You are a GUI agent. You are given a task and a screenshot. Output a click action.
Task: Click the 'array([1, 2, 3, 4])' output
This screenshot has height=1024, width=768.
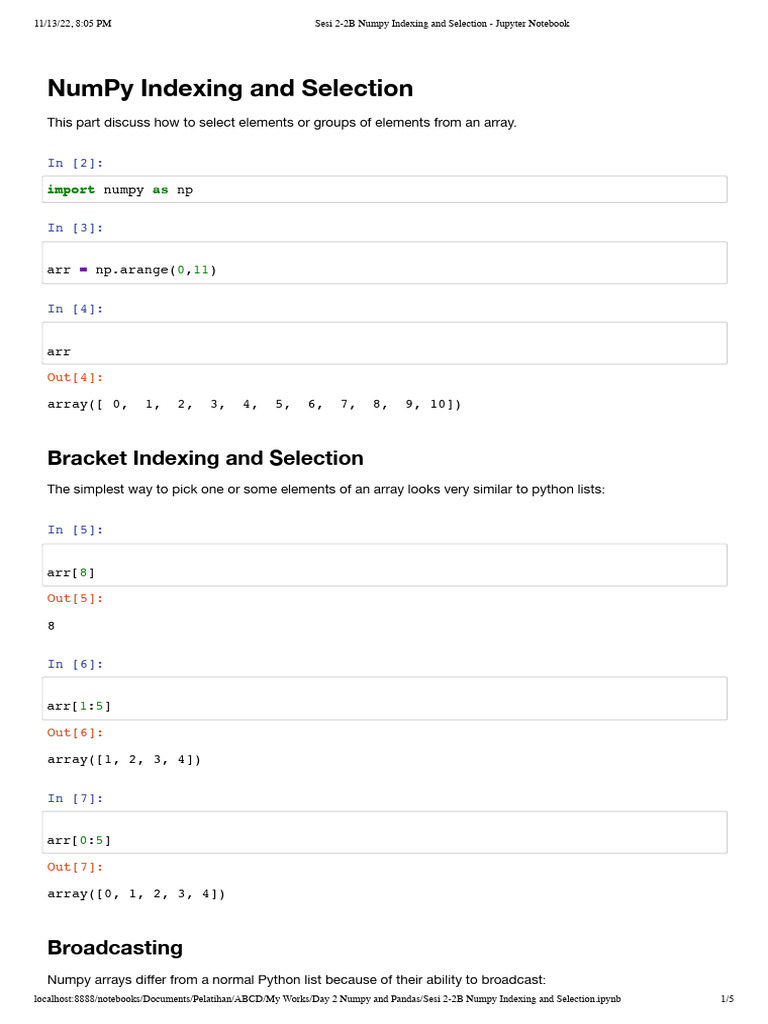click(x=124, y=759)
